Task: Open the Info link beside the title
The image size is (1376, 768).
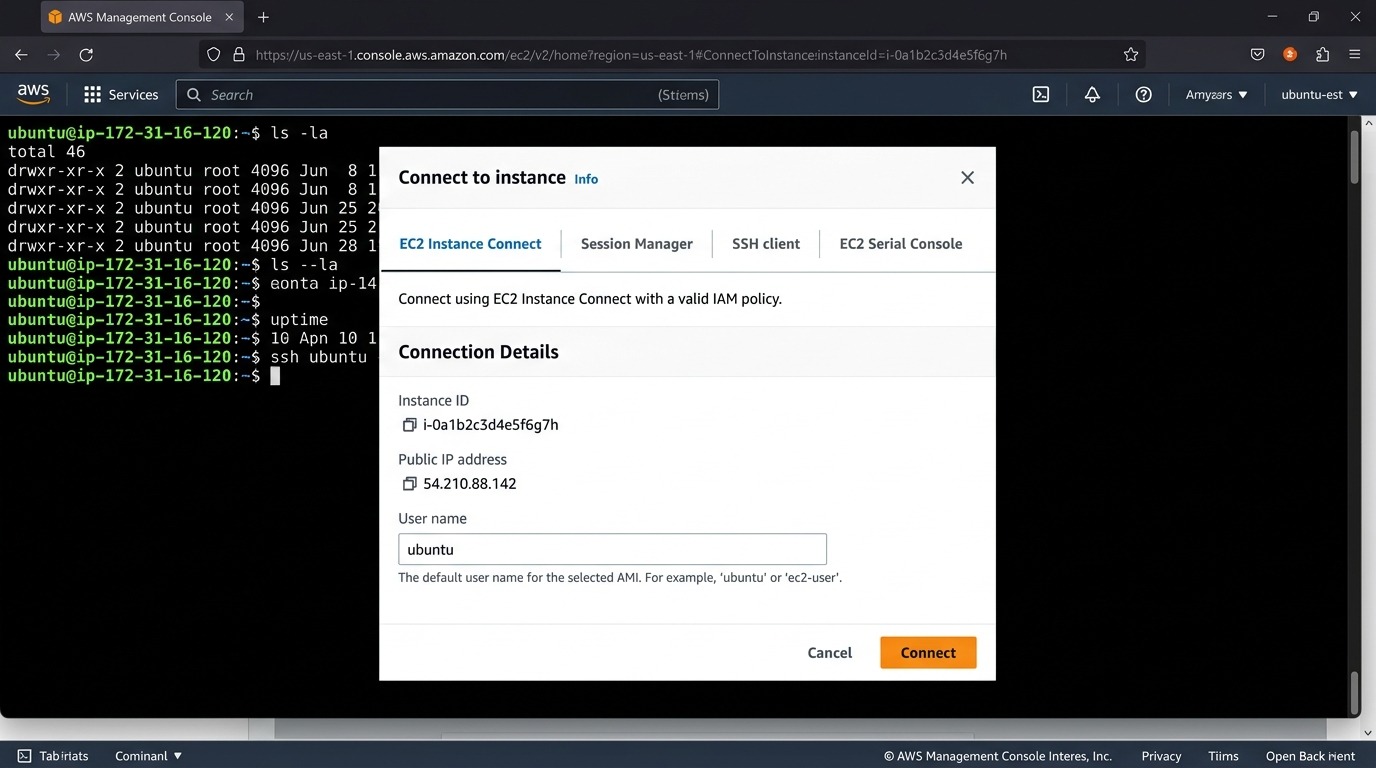Action: [586, 179]
